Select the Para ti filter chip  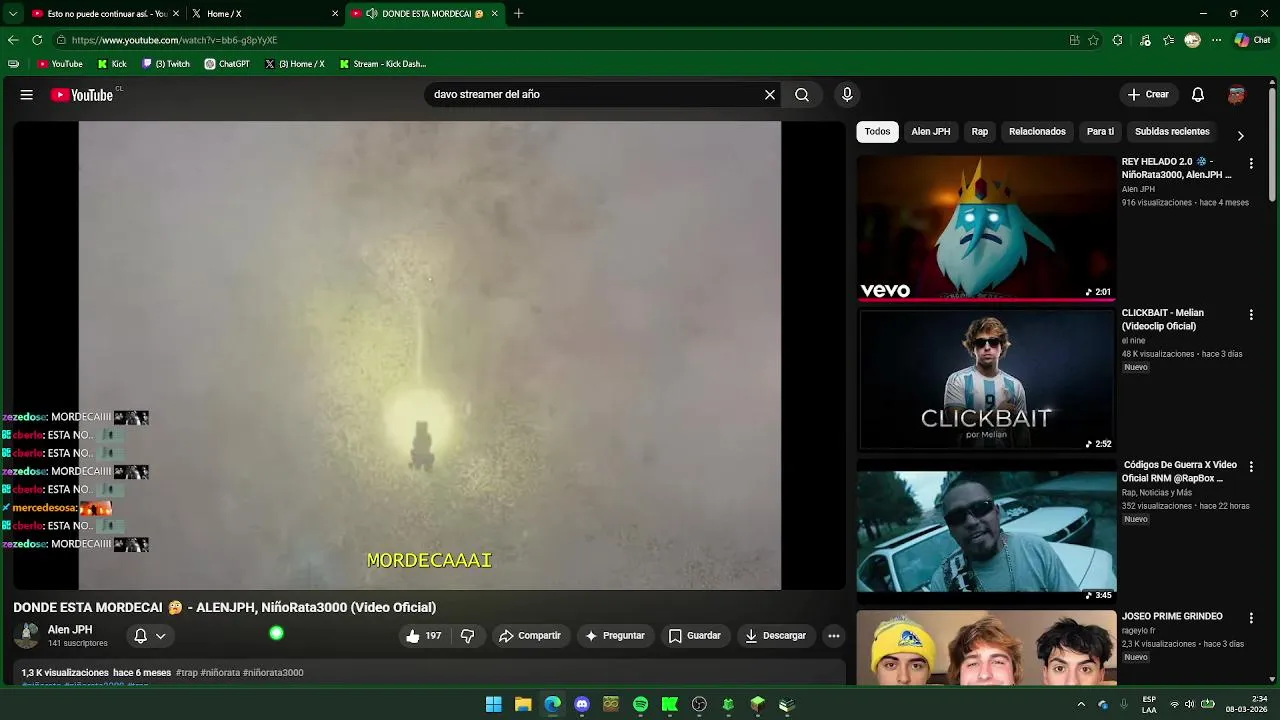(1100, 132)
